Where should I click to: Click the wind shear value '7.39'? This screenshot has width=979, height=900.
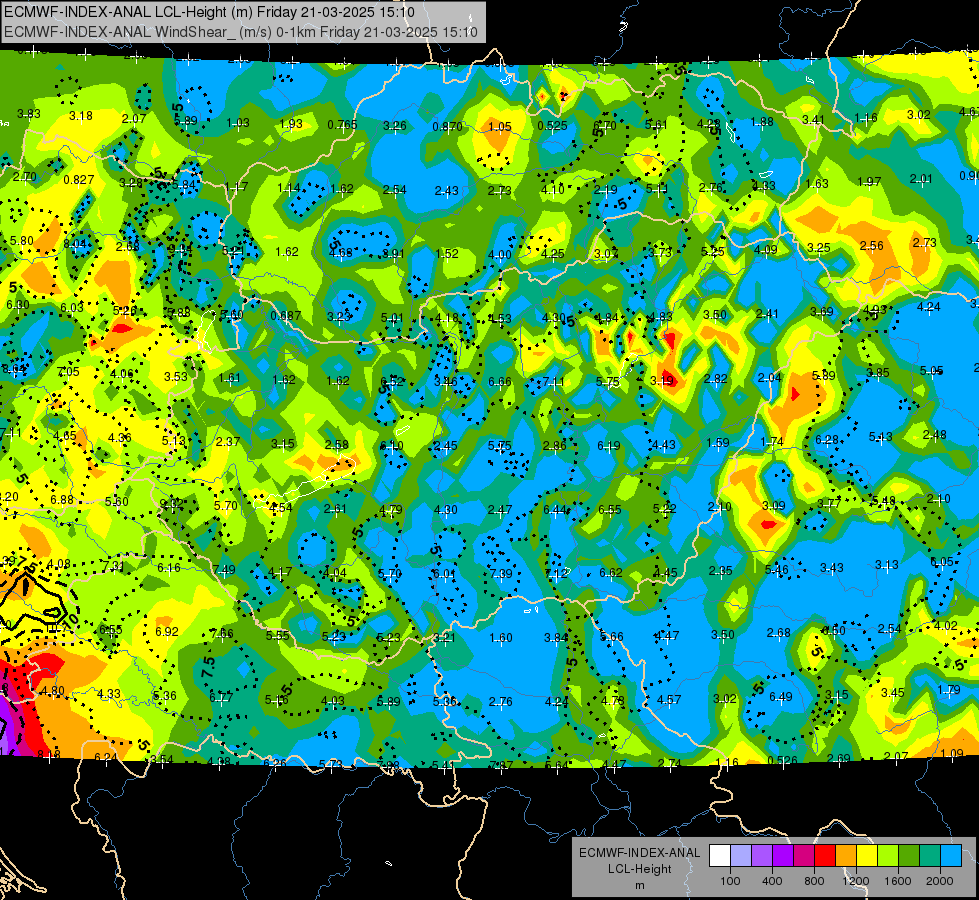501,573
